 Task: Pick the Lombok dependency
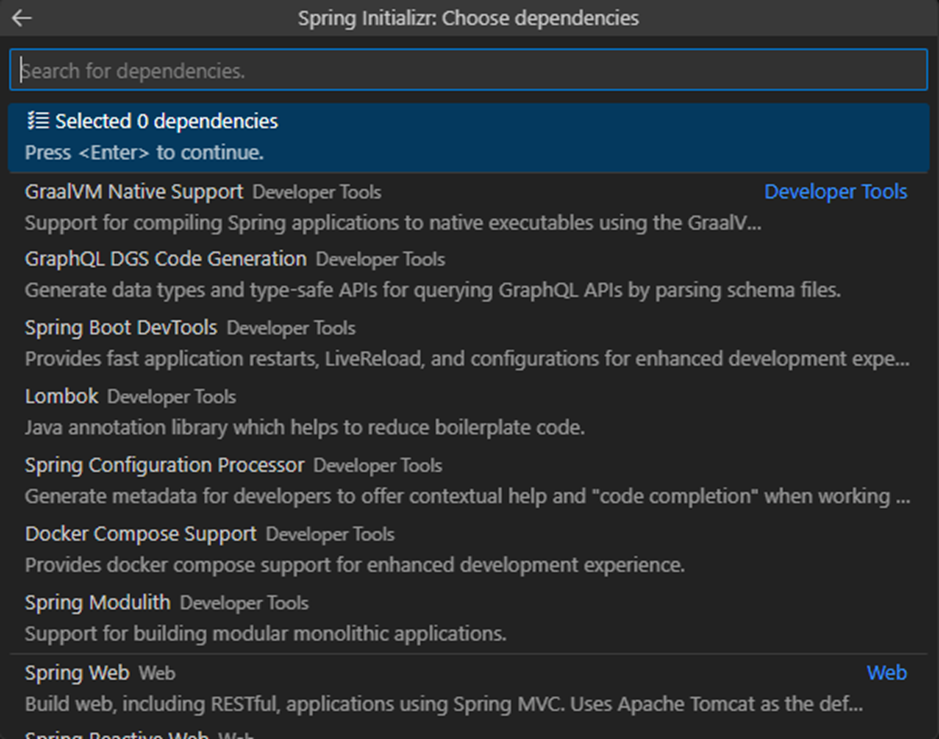coord(62,396)
